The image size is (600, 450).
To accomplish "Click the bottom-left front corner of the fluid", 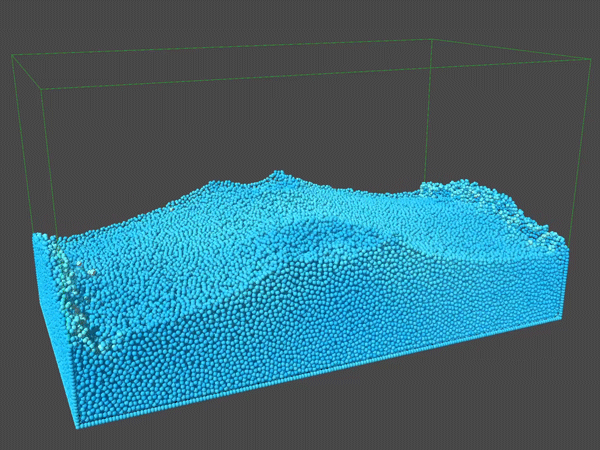I will coord(75,423).
